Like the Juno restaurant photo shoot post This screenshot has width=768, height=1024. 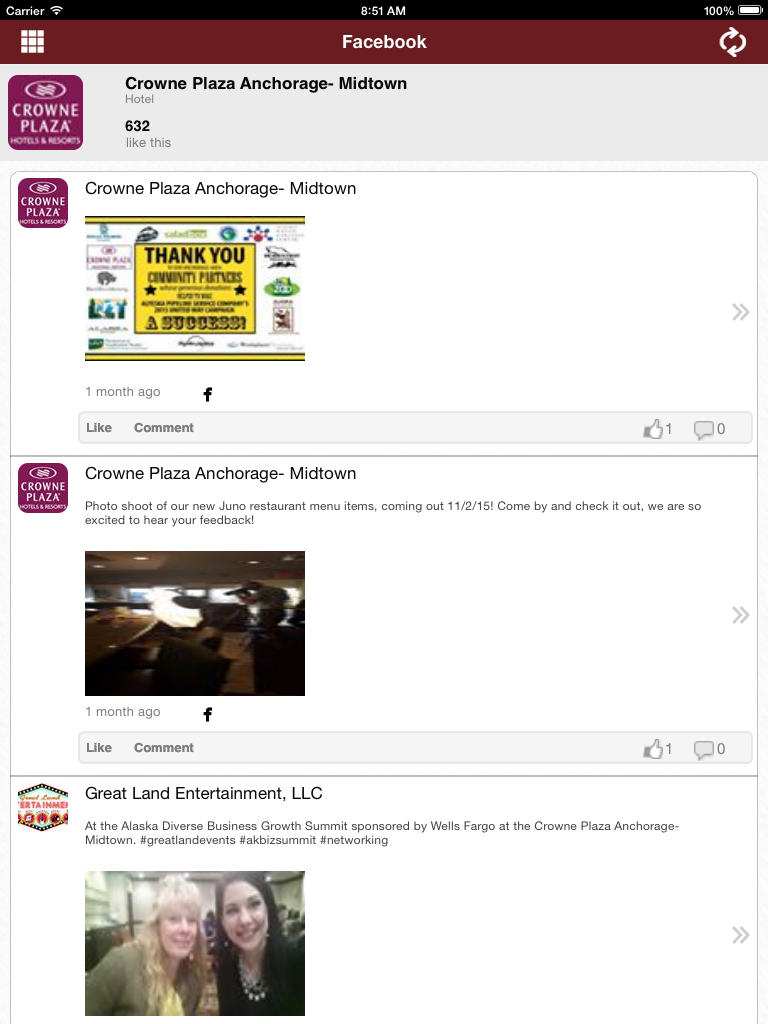pos(99,748)
